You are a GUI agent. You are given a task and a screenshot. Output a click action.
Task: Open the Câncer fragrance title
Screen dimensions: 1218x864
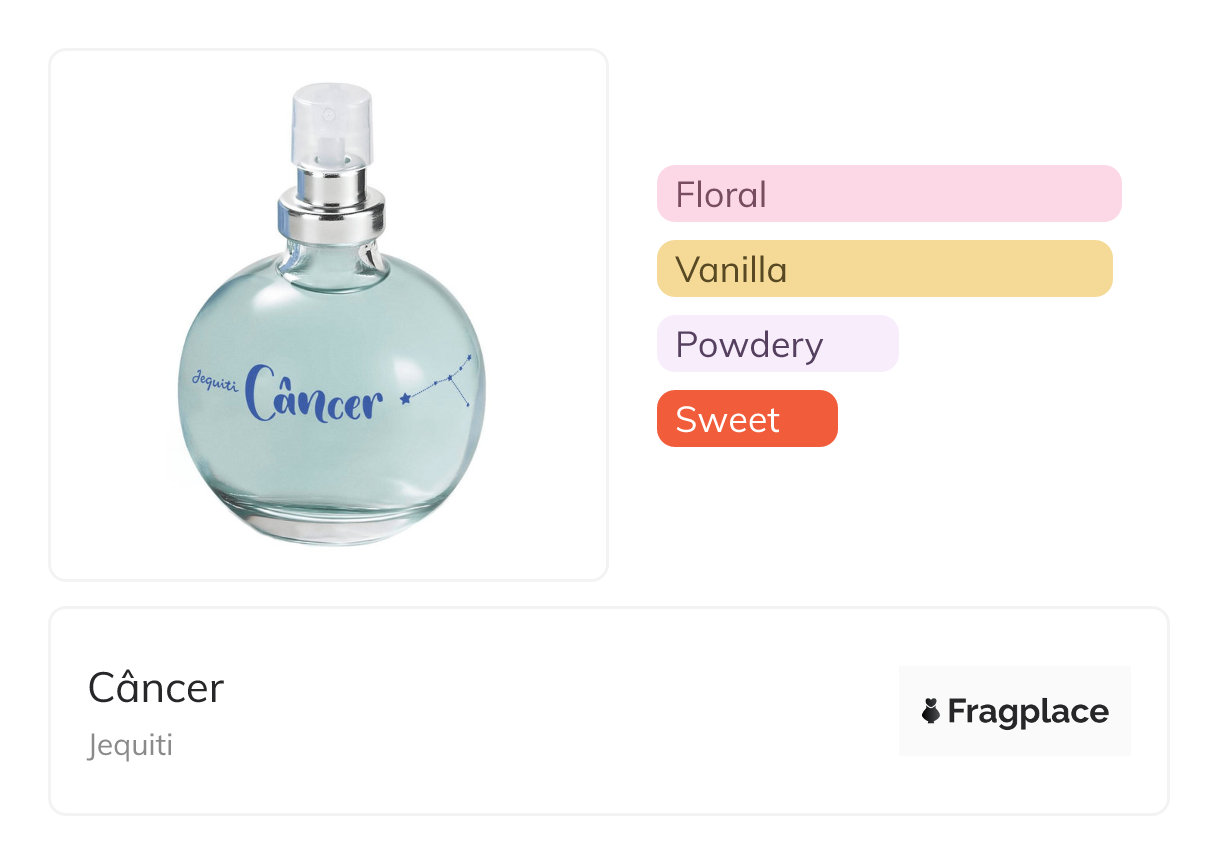[x=156, y=688]
